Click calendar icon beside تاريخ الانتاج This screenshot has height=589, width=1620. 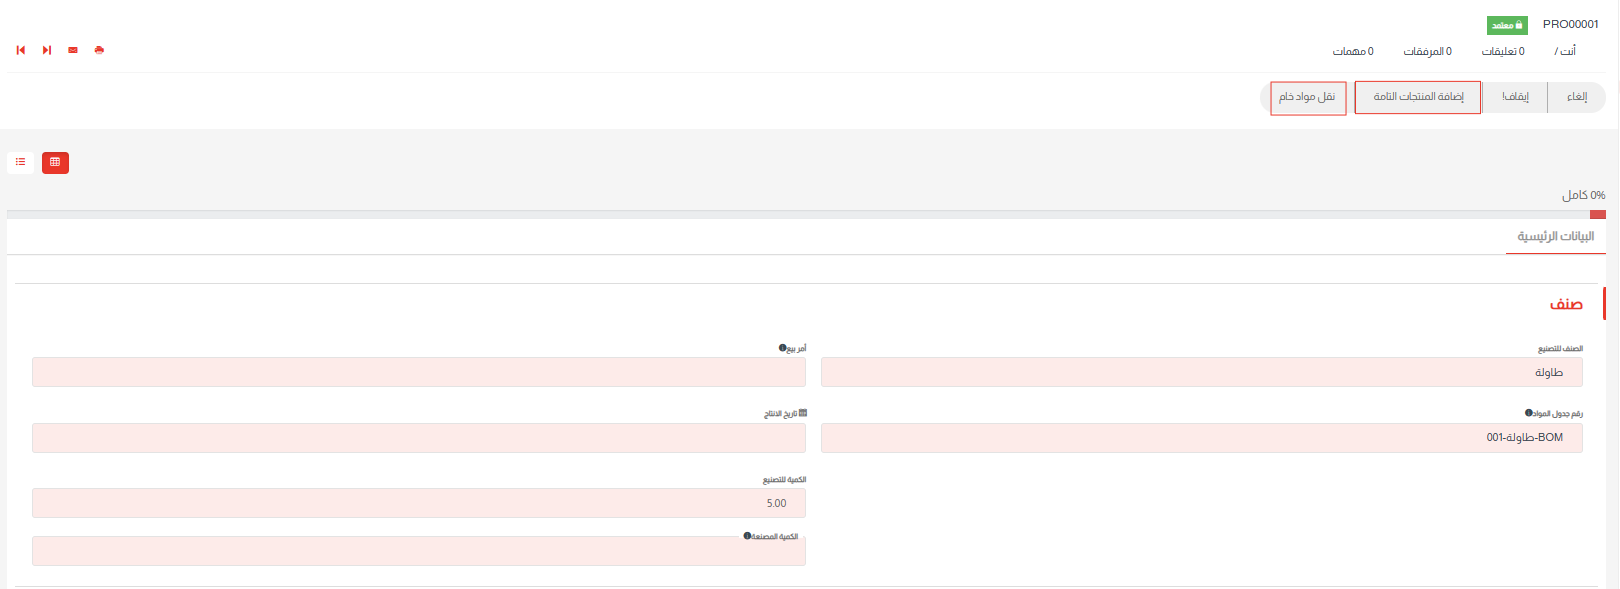[x=803, y=413]
